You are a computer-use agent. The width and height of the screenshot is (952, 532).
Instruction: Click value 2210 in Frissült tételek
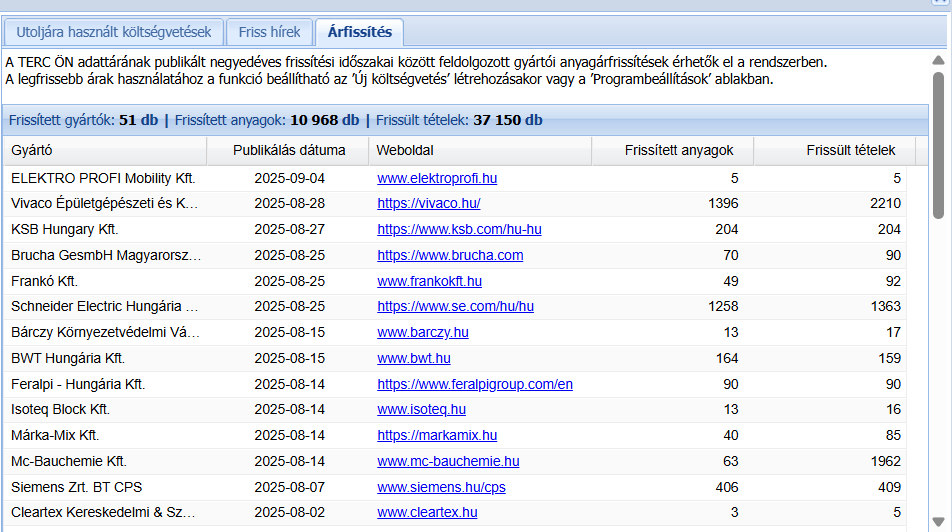click(885, 203)
